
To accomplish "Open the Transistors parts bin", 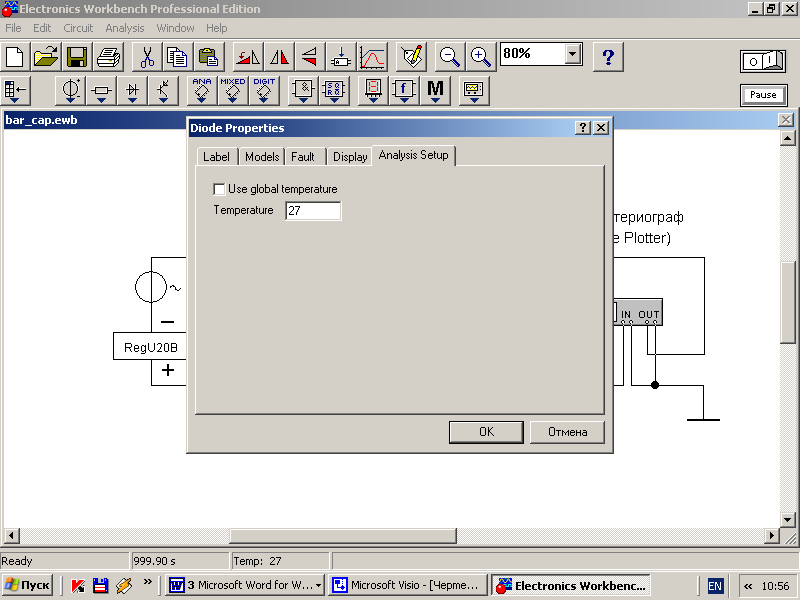I will tap(163, 90).
